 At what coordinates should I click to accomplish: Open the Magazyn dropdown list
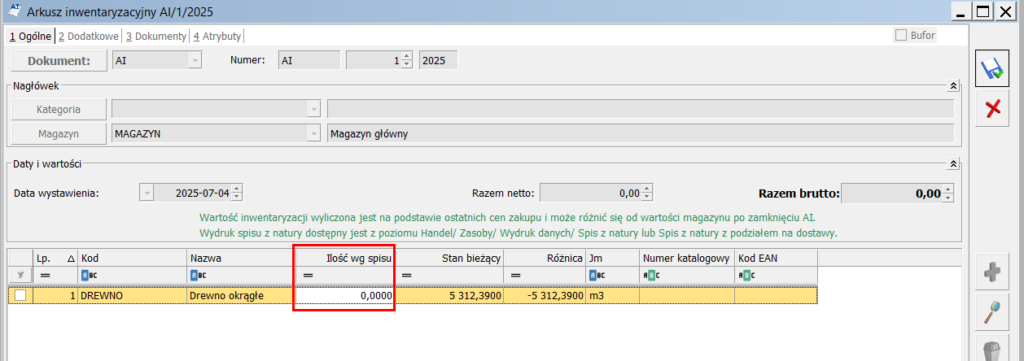tap(314, 134)
